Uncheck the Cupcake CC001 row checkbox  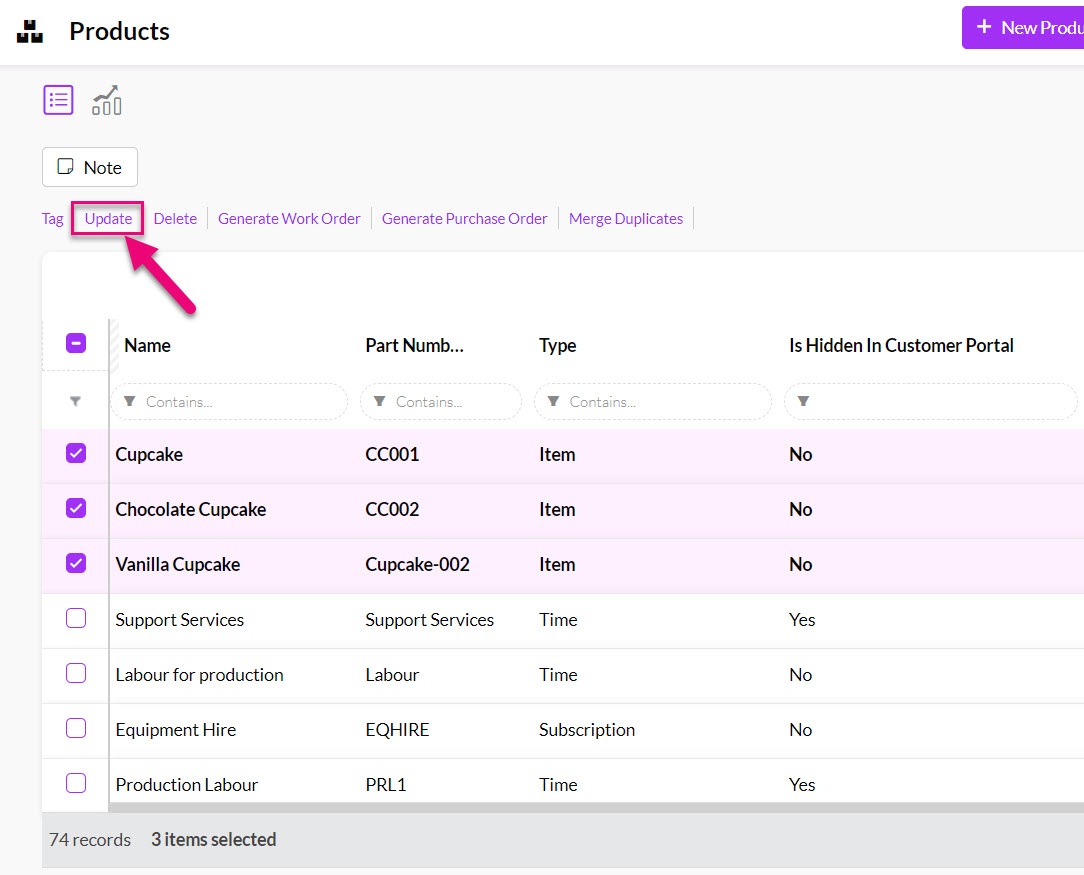point(76,453)
